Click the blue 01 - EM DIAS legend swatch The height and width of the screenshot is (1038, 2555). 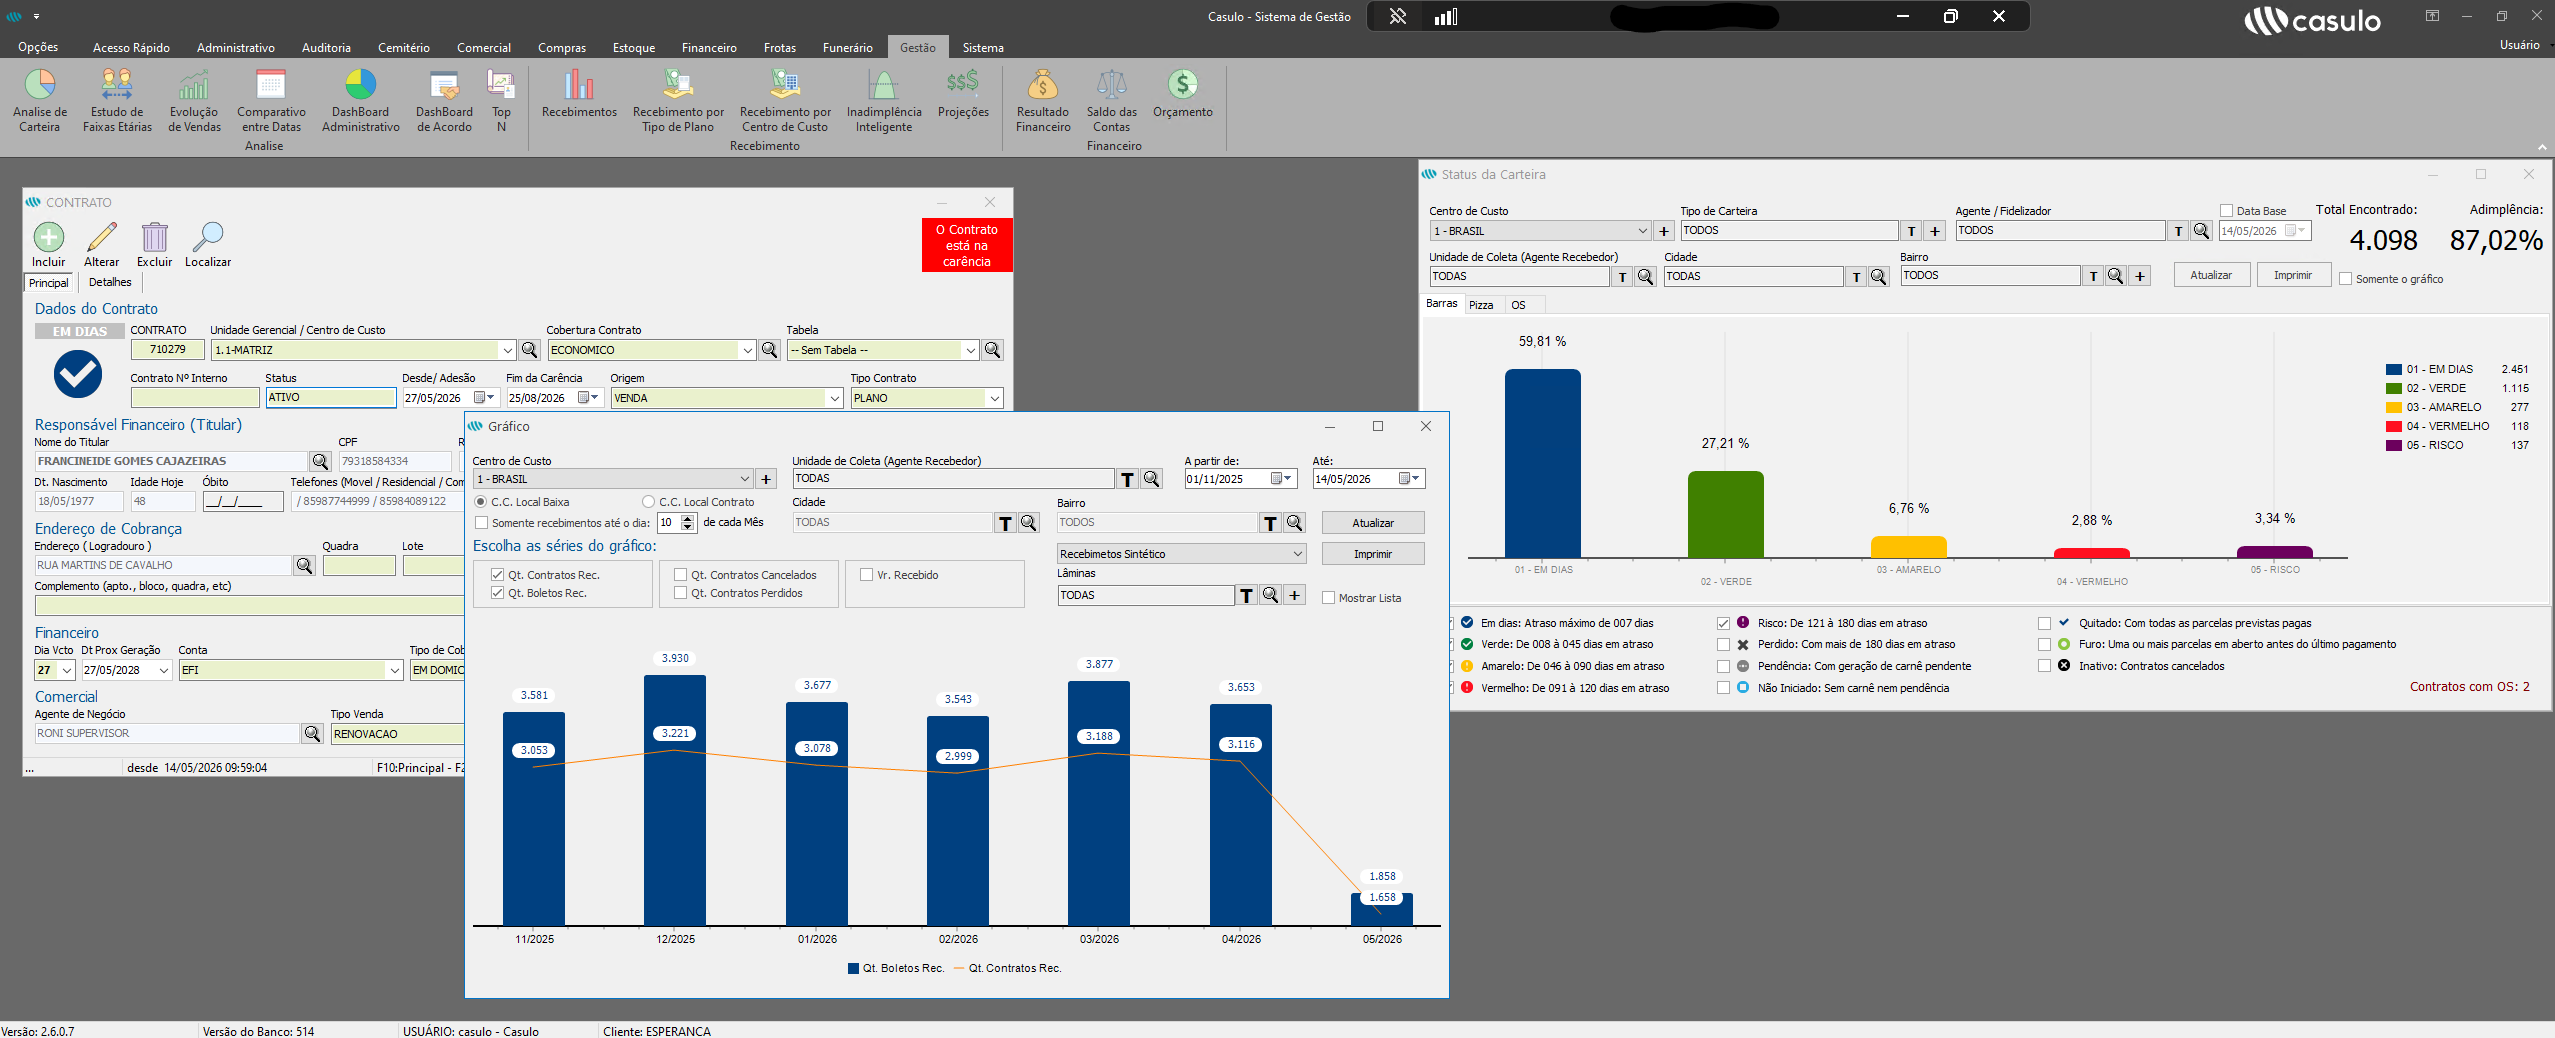click(2393, 369)
